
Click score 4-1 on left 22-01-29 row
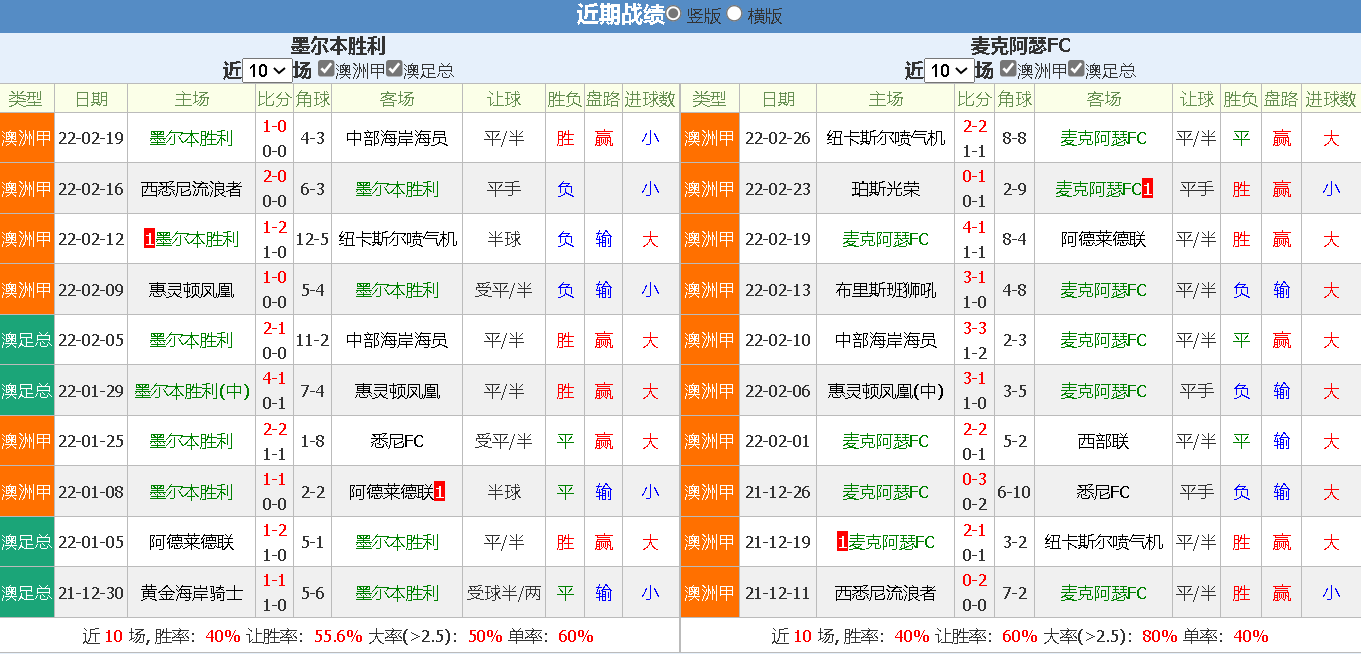coord(274,378)
